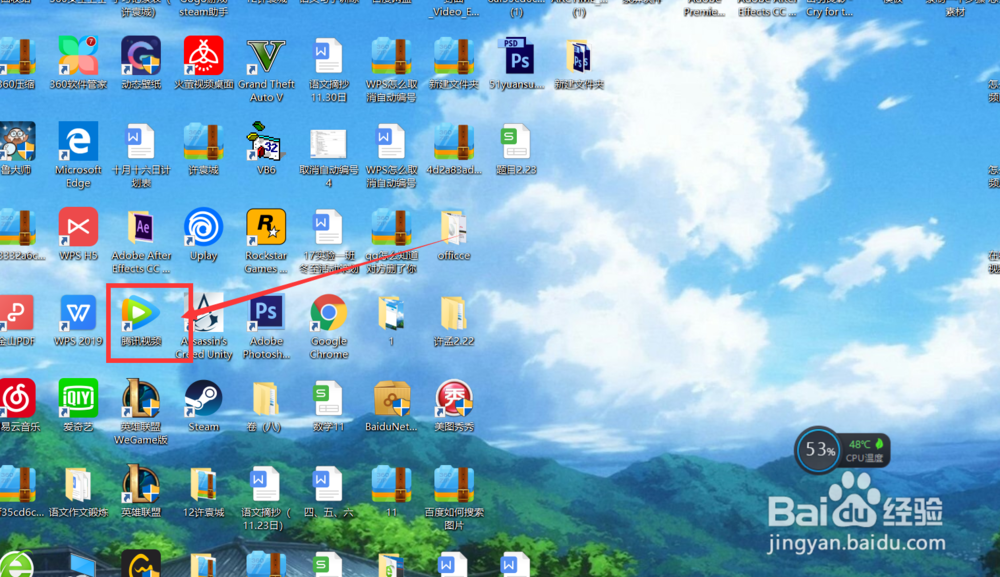Click the 360软件管家 desktop icon
Viewport: 1000px width, 577px height.
click(78, 55)
